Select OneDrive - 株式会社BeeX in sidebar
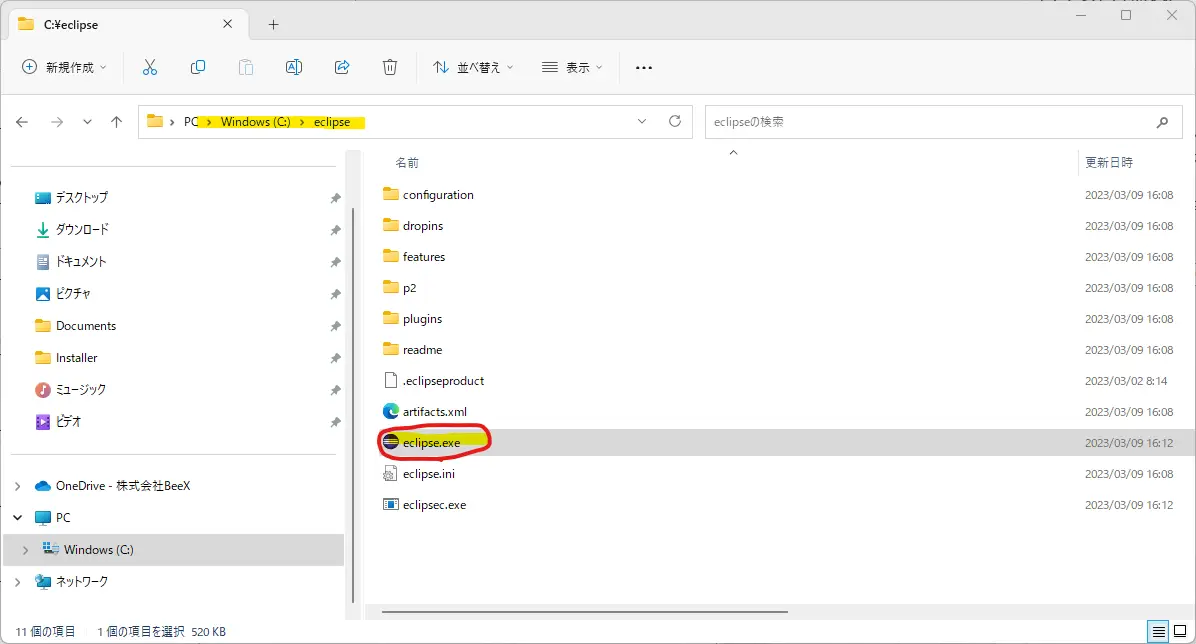 (x=123, y=486)
